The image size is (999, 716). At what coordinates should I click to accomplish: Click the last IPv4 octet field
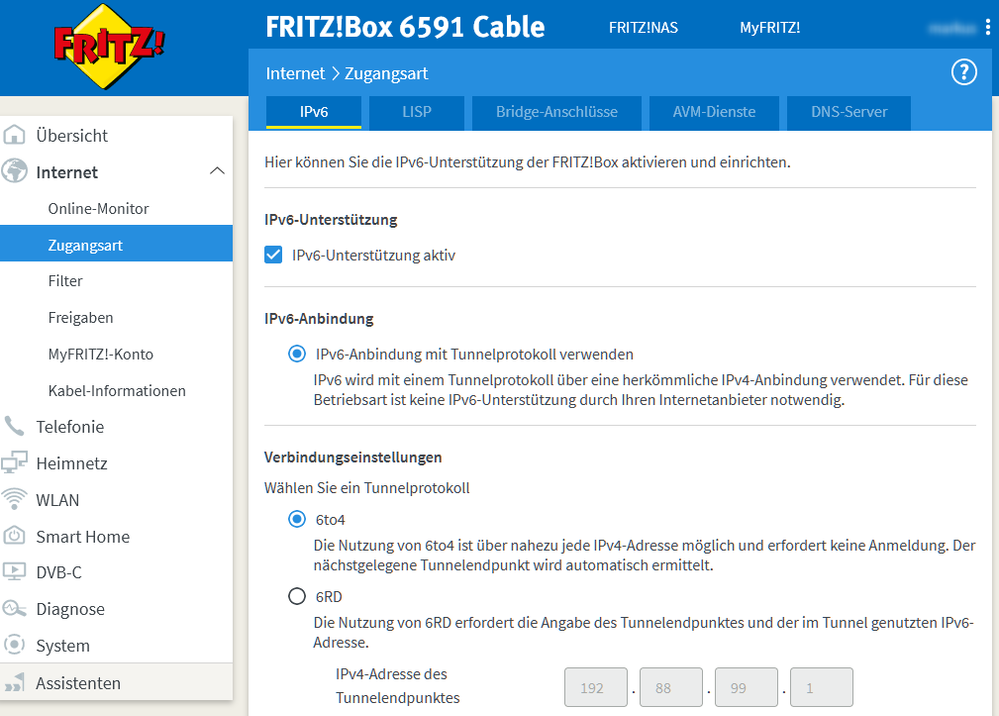pos(821,687)
